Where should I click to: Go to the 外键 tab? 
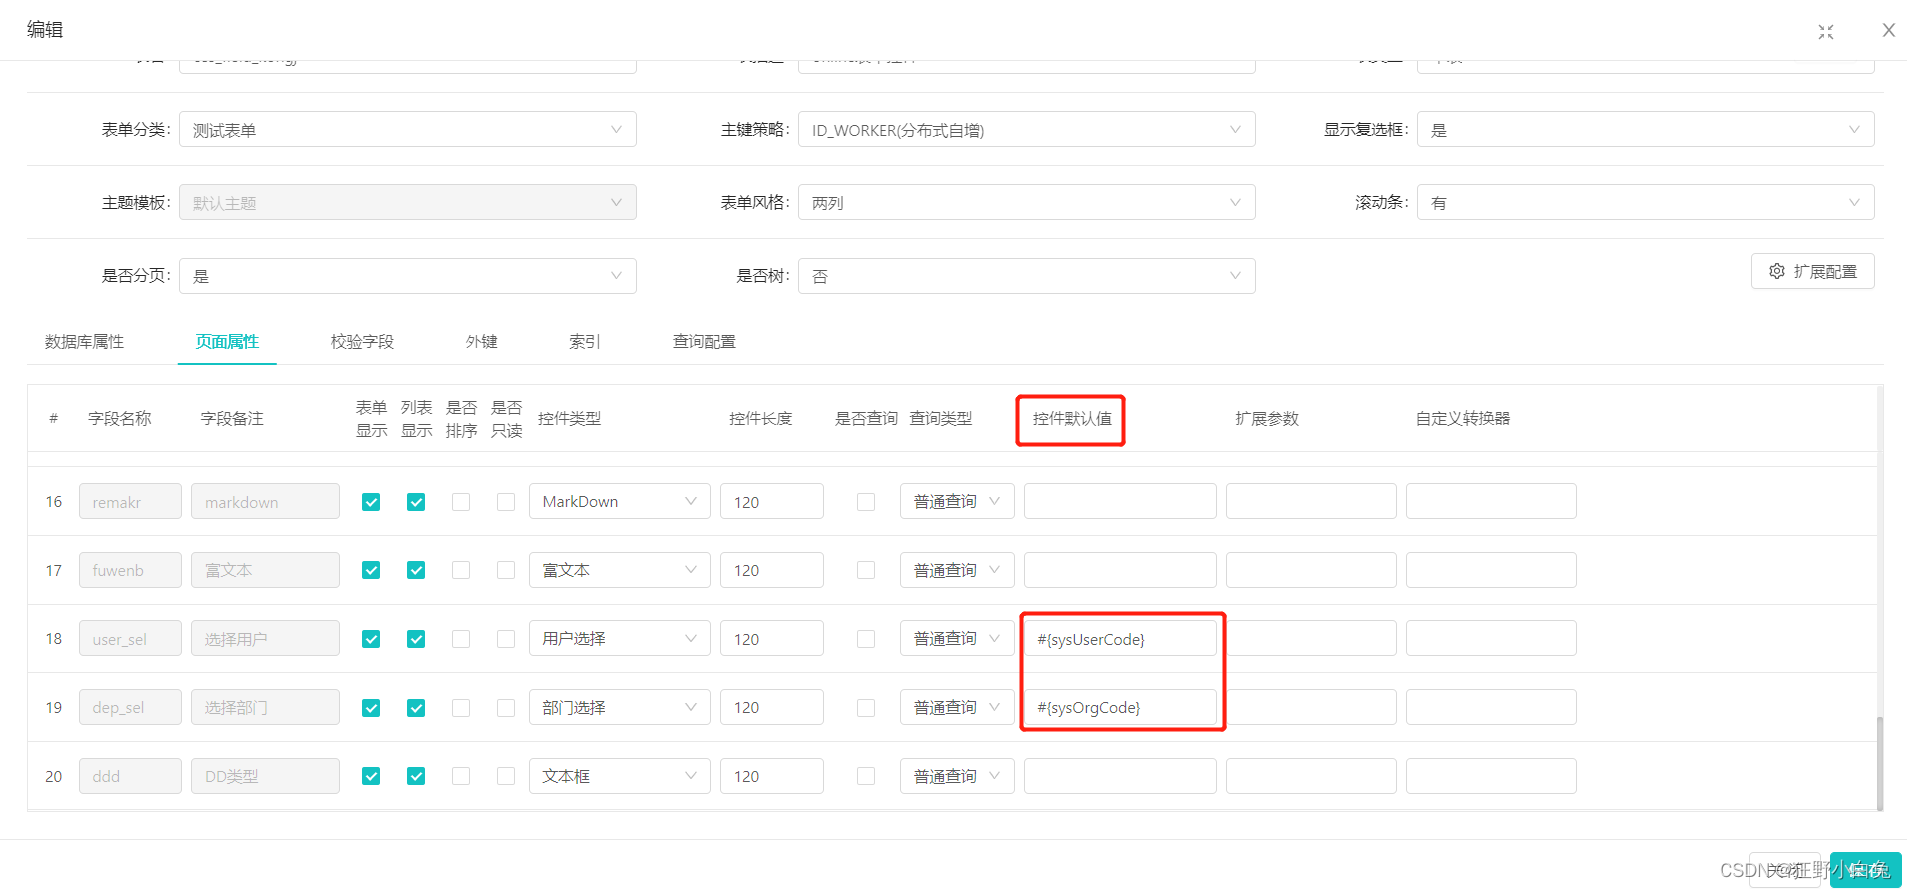pyautogui.click(x=482, y=342)
